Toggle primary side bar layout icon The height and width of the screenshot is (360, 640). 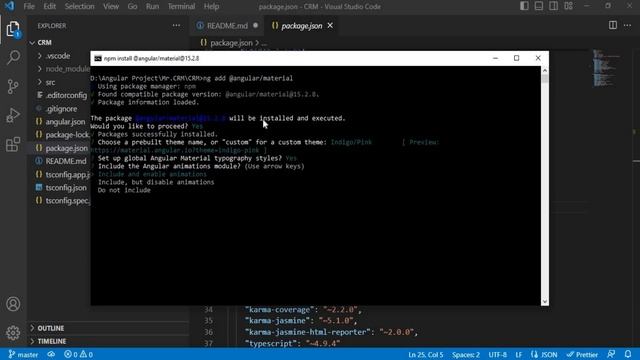524,6
